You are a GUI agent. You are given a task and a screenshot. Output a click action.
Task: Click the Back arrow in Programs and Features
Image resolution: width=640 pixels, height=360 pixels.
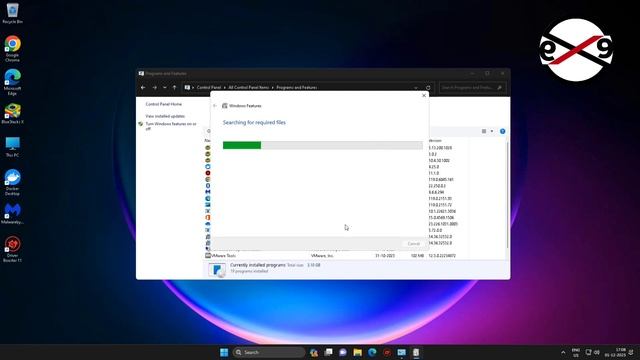click(x=143, y=87)
